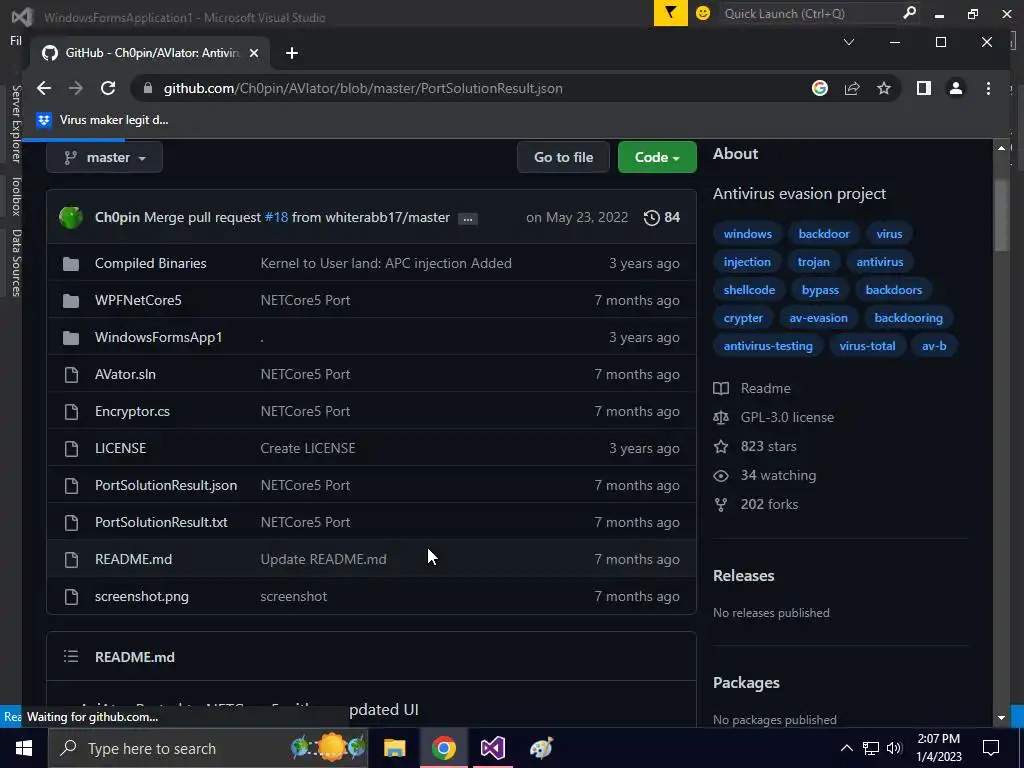
Task: Open the Encryptor.cs file
Action: (x=132, y=411)
